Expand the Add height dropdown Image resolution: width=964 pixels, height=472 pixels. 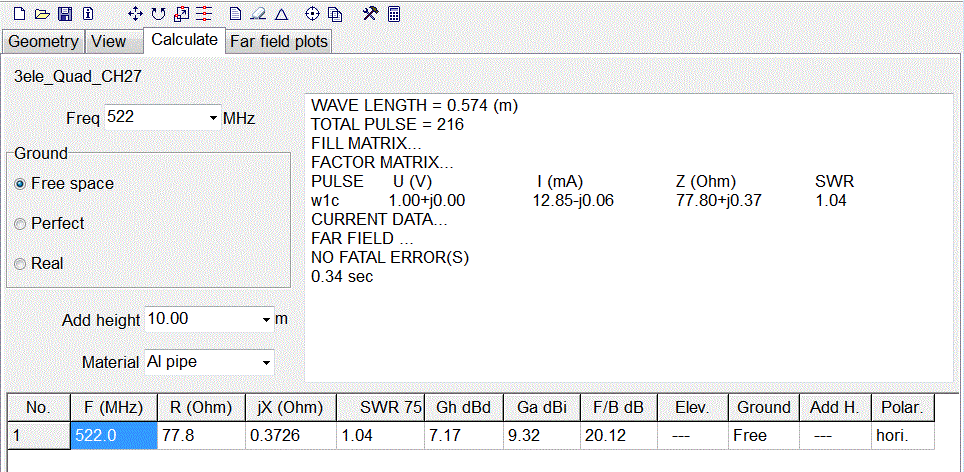[x=266, y=320]
